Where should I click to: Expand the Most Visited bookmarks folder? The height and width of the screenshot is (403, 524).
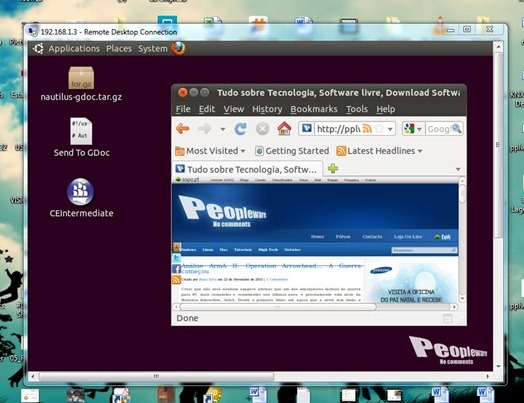(210, 151)
